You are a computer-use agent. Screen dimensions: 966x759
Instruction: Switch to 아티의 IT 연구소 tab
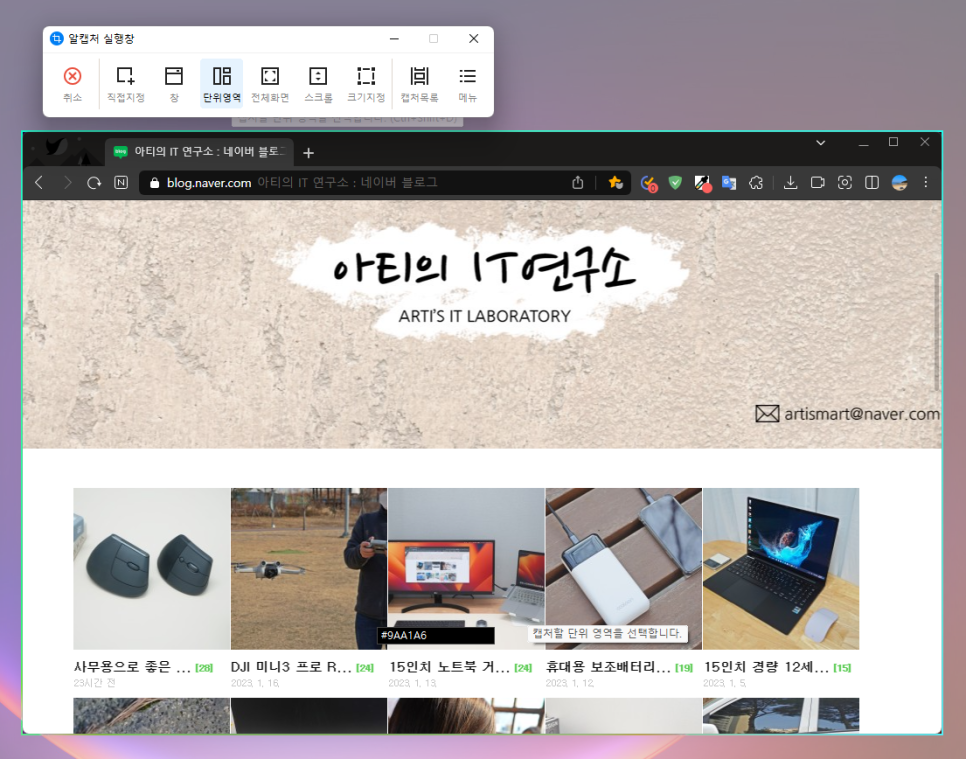(x=200, y=152)
